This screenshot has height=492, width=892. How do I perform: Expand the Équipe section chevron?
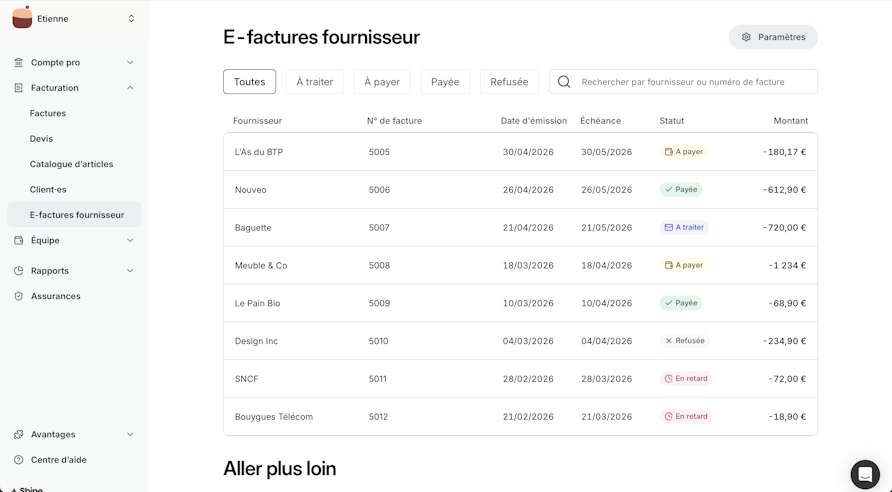[130, 241]
